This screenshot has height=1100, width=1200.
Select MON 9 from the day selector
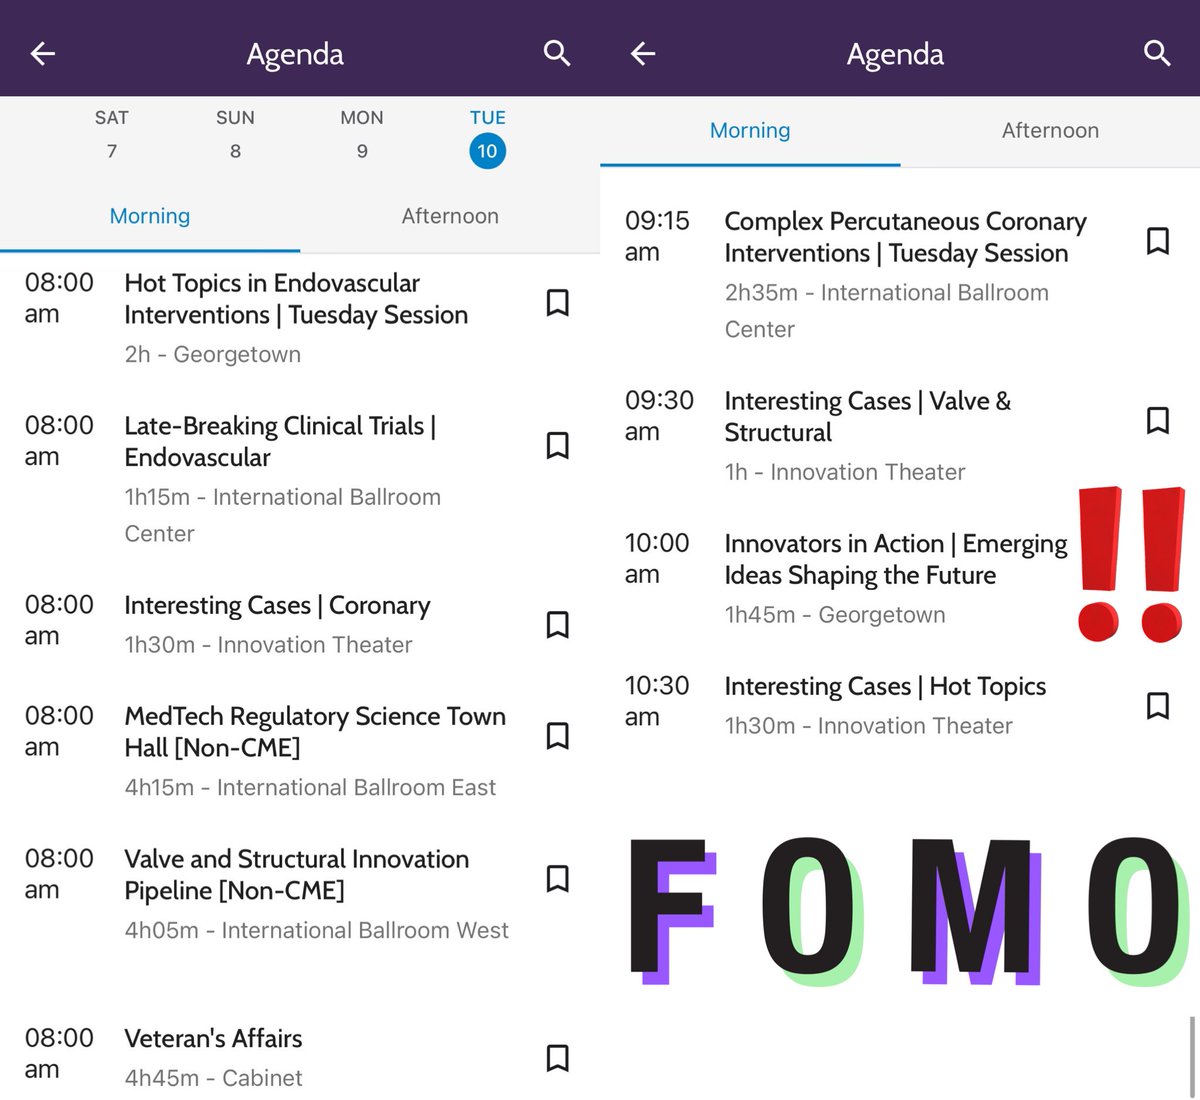(x=361, y=135)
